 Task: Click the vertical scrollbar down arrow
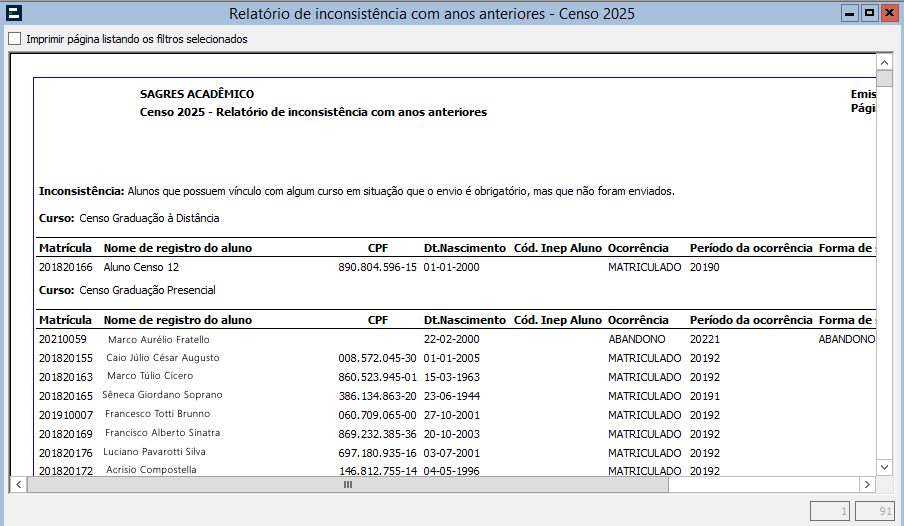884,467
